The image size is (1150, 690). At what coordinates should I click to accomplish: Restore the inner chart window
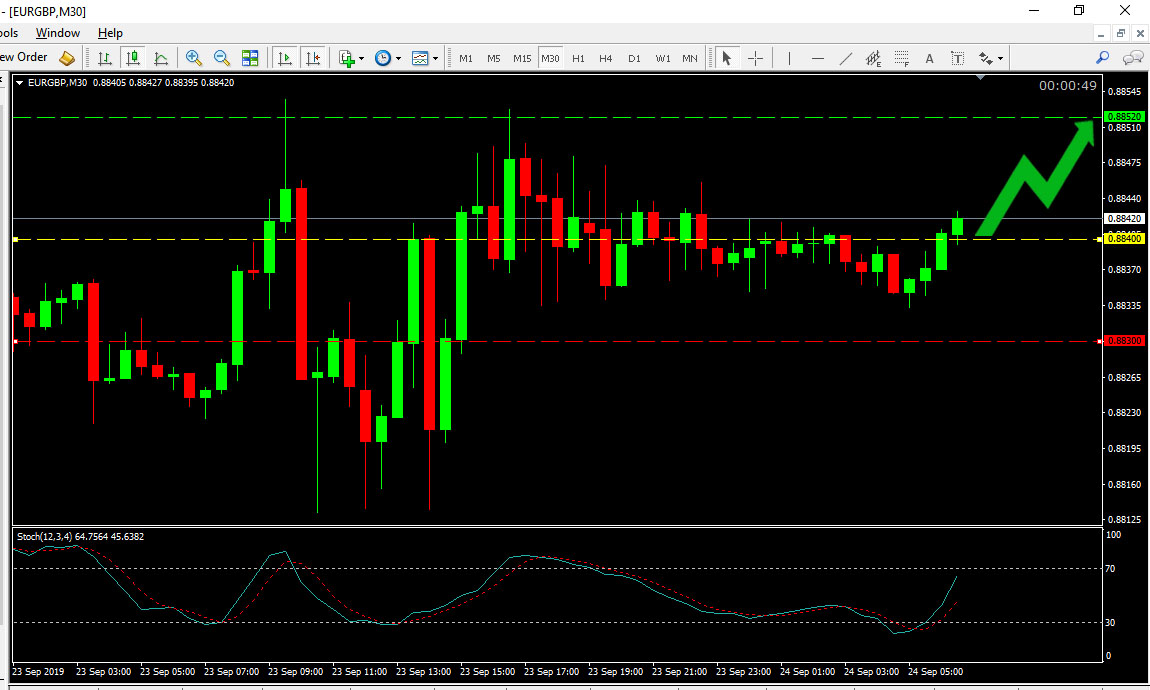[1121, 34]
